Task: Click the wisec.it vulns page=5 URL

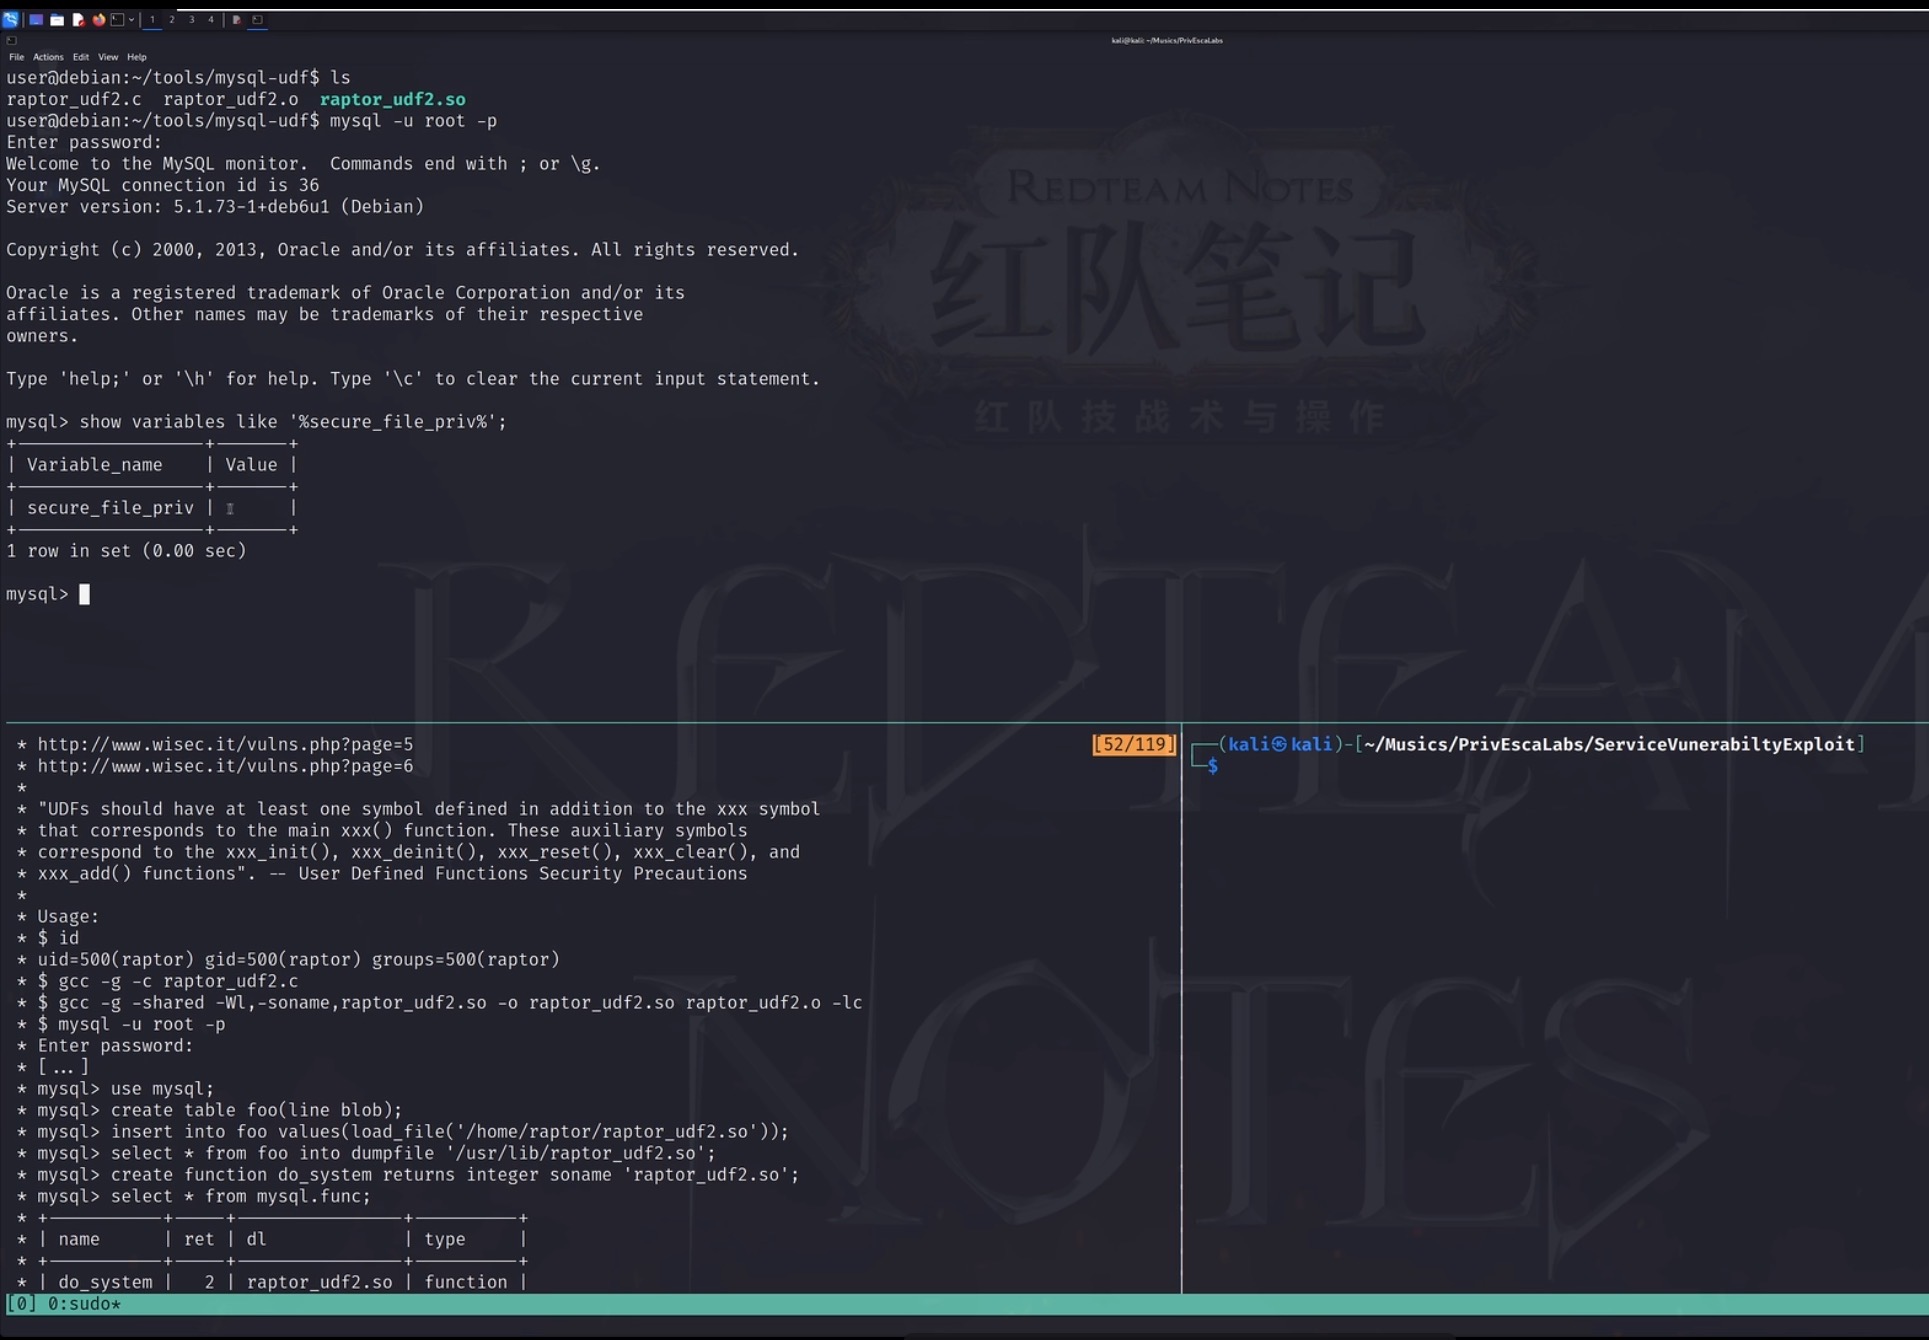Action: 225,744
